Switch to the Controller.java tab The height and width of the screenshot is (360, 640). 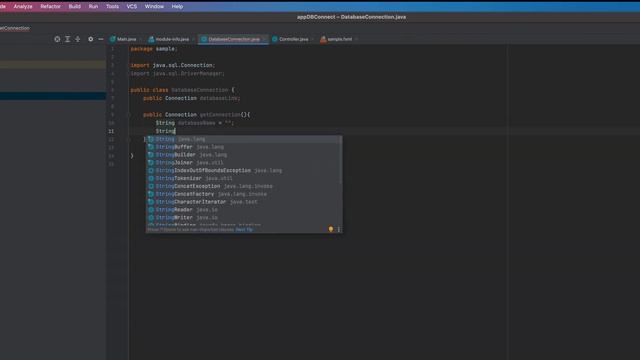293,39
